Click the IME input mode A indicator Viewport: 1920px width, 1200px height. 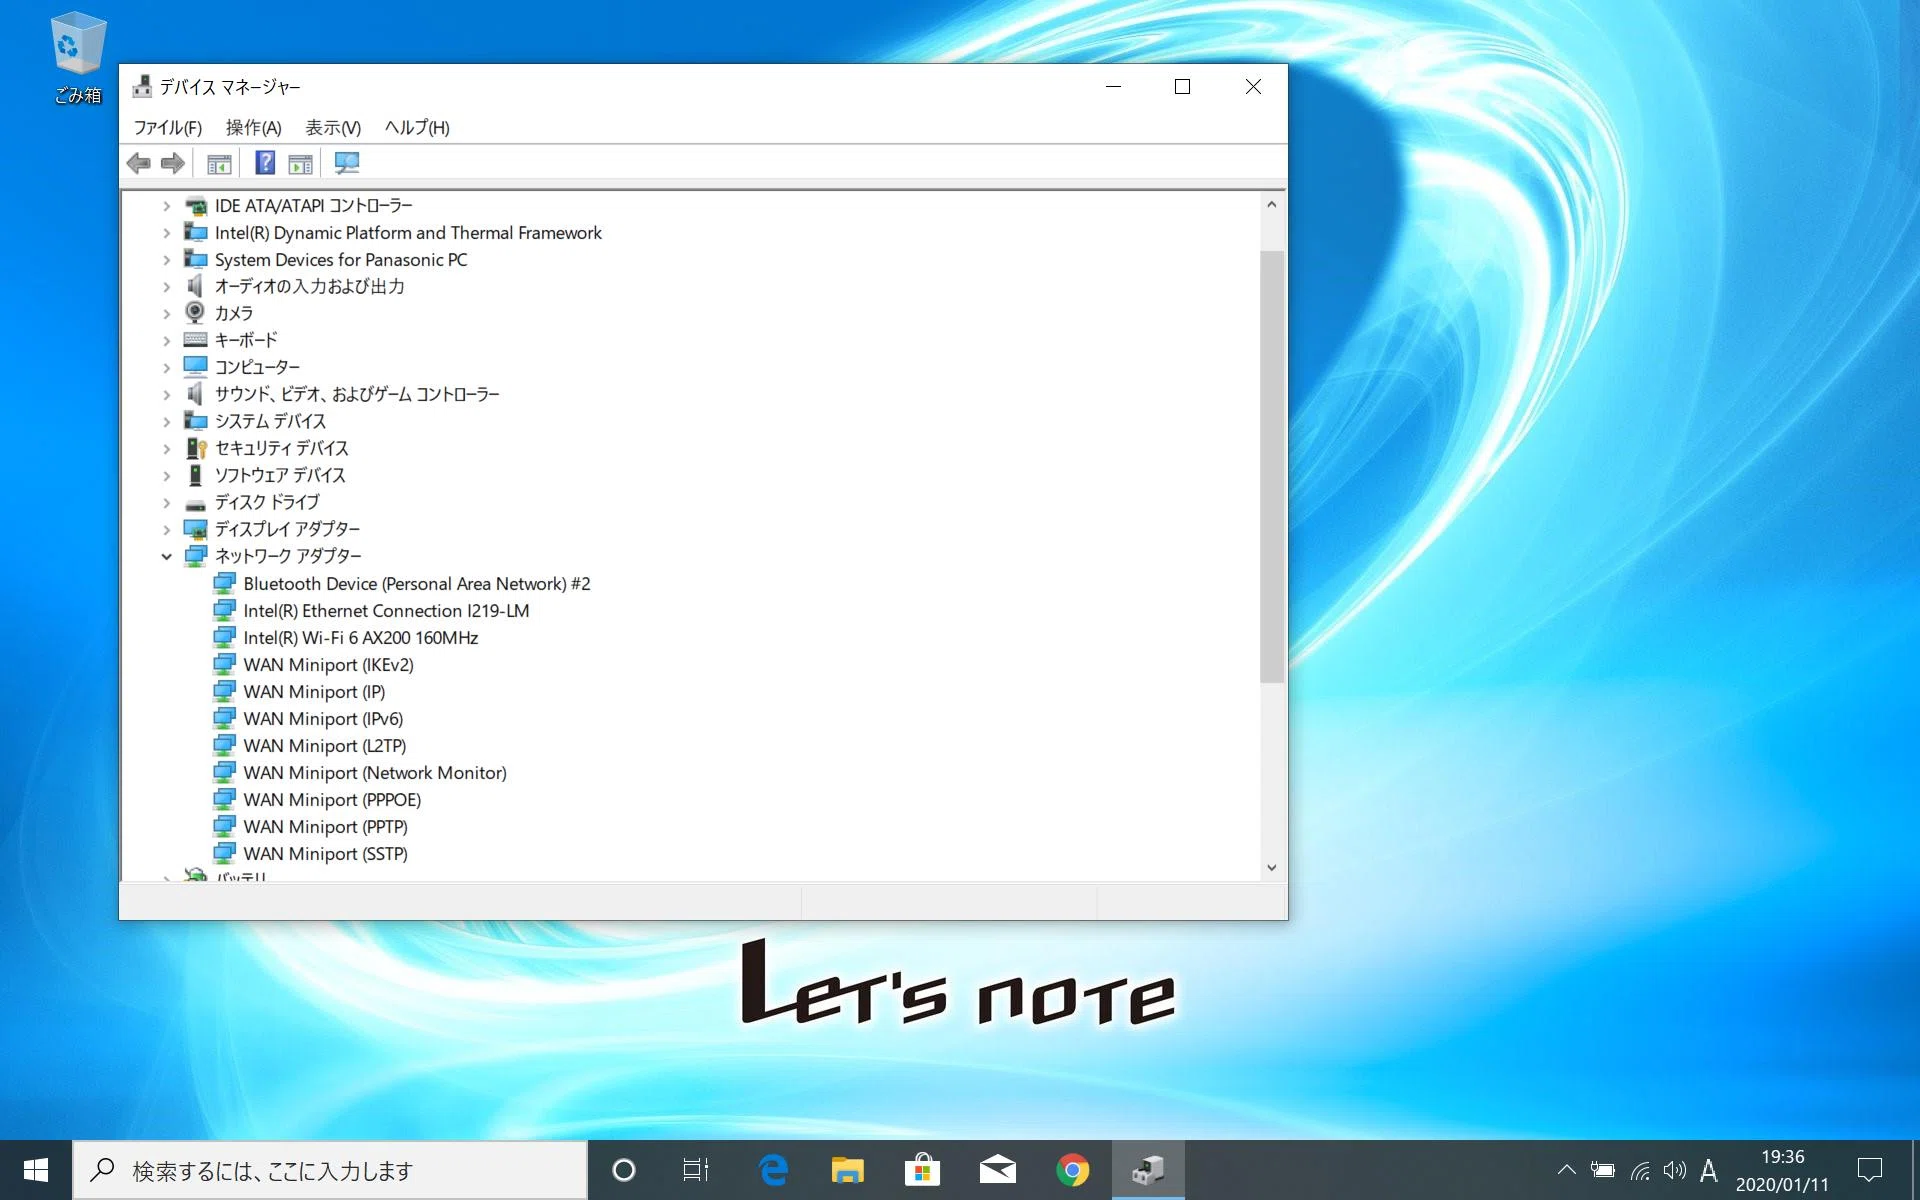pyautogui.click(x=1709, y=1170)
